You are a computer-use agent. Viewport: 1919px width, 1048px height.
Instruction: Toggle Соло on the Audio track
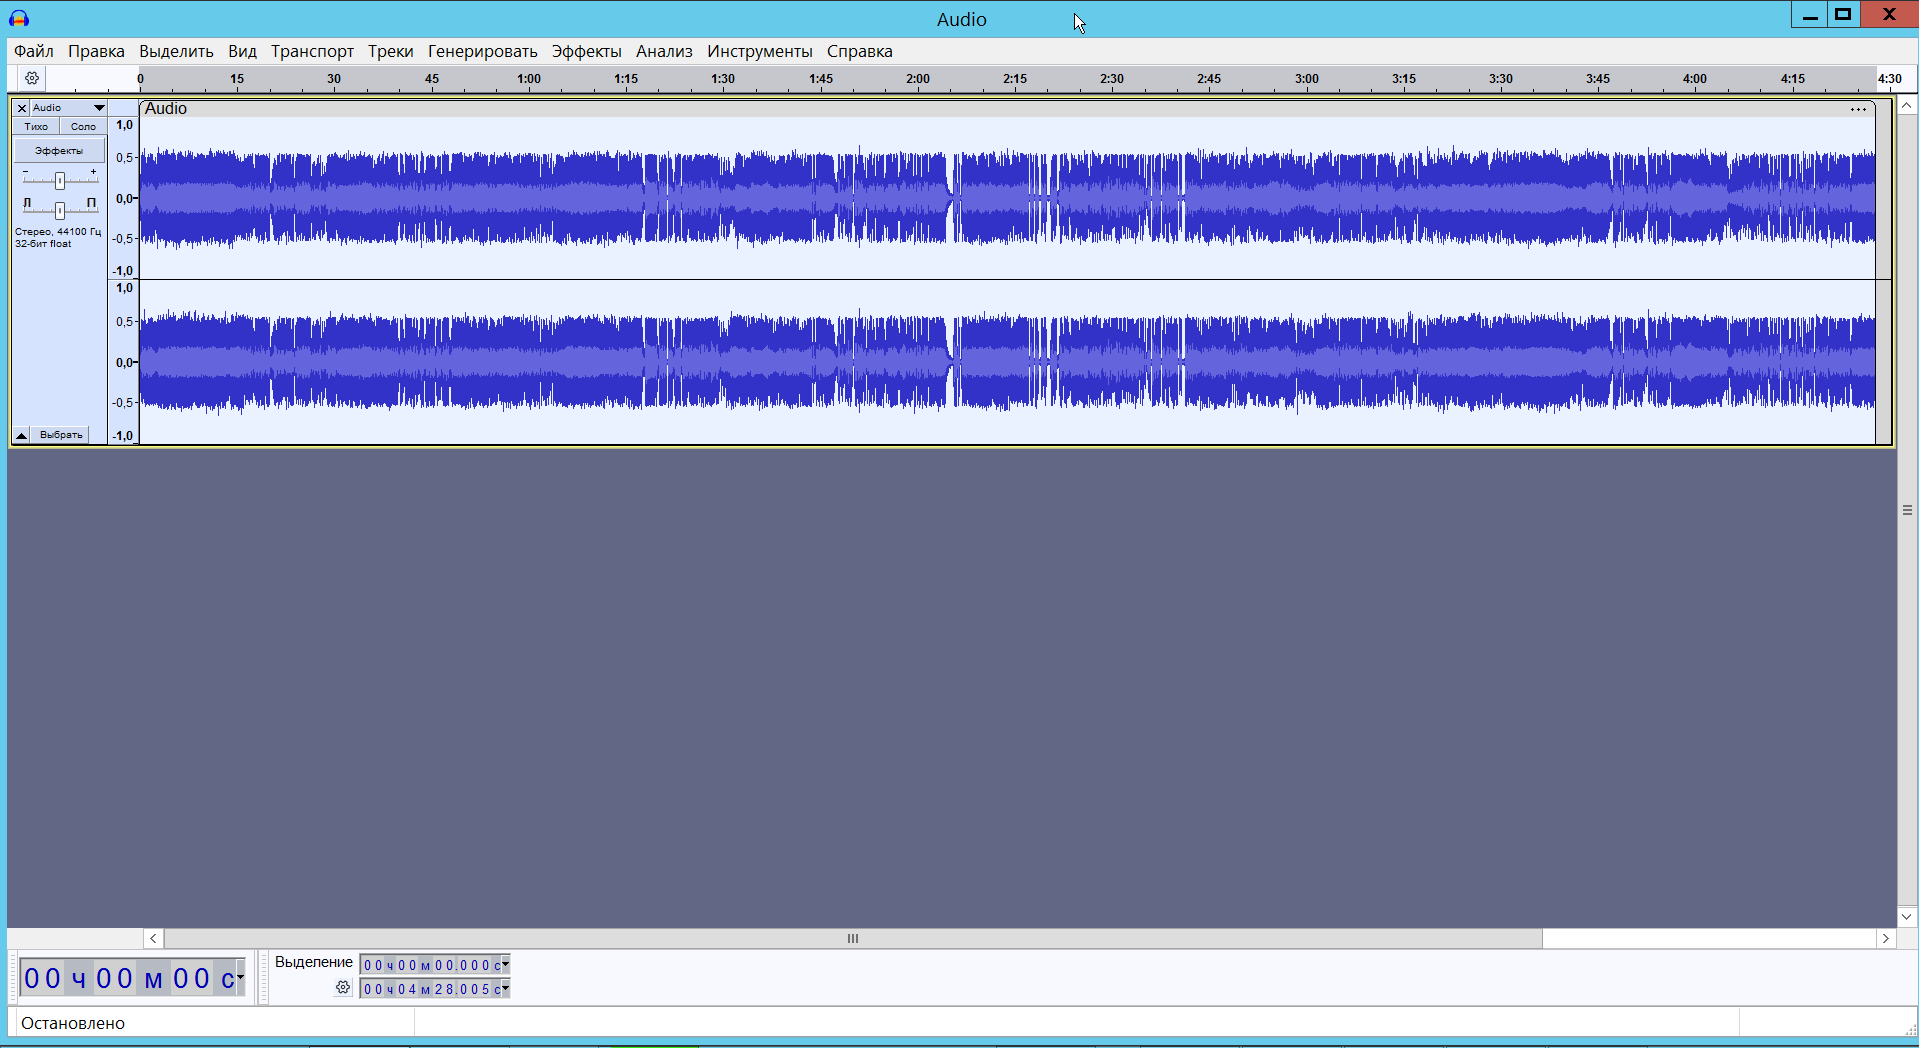click(x=83, y=127)
